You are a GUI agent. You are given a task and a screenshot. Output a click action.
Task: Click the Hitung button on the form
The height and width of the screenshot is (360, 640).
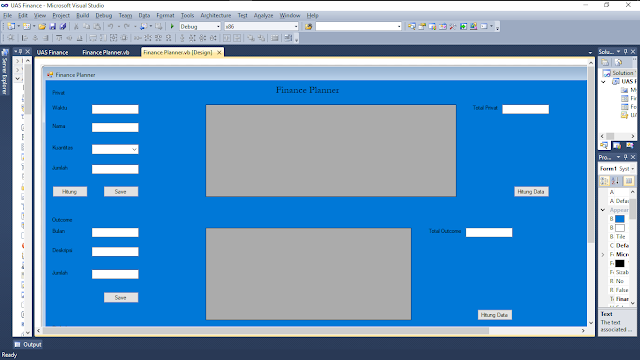point(70,192)
